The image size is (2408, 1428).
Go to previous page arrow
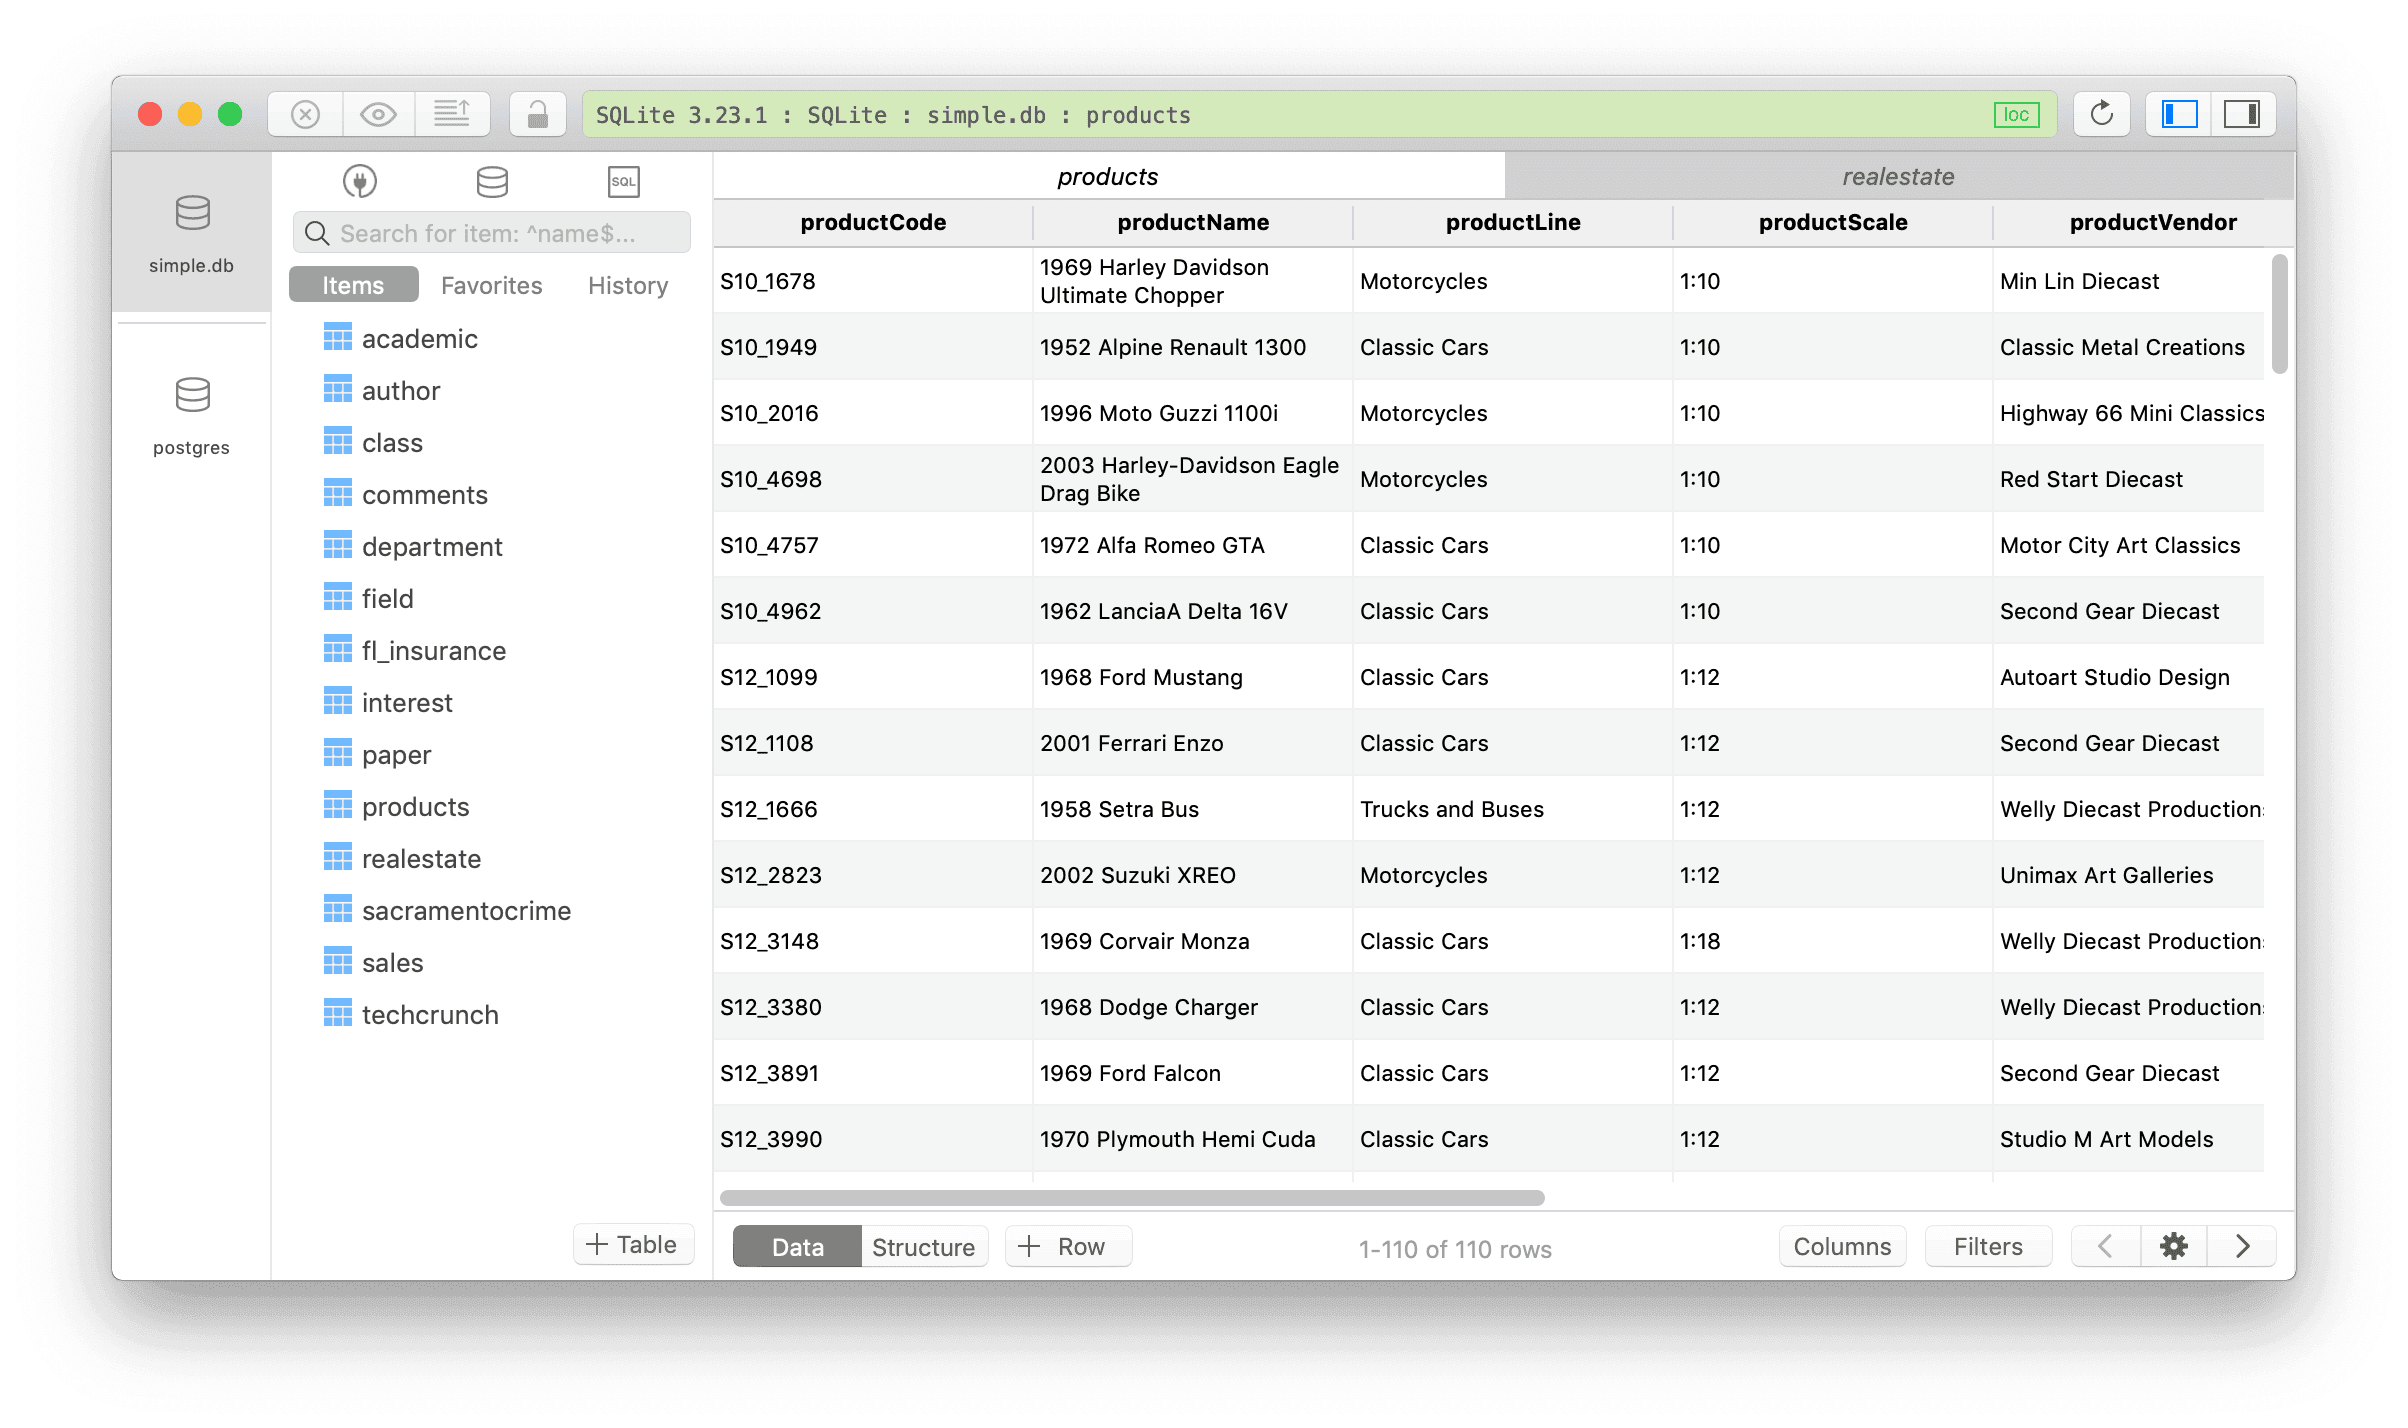click(x=2106, y=1246)
